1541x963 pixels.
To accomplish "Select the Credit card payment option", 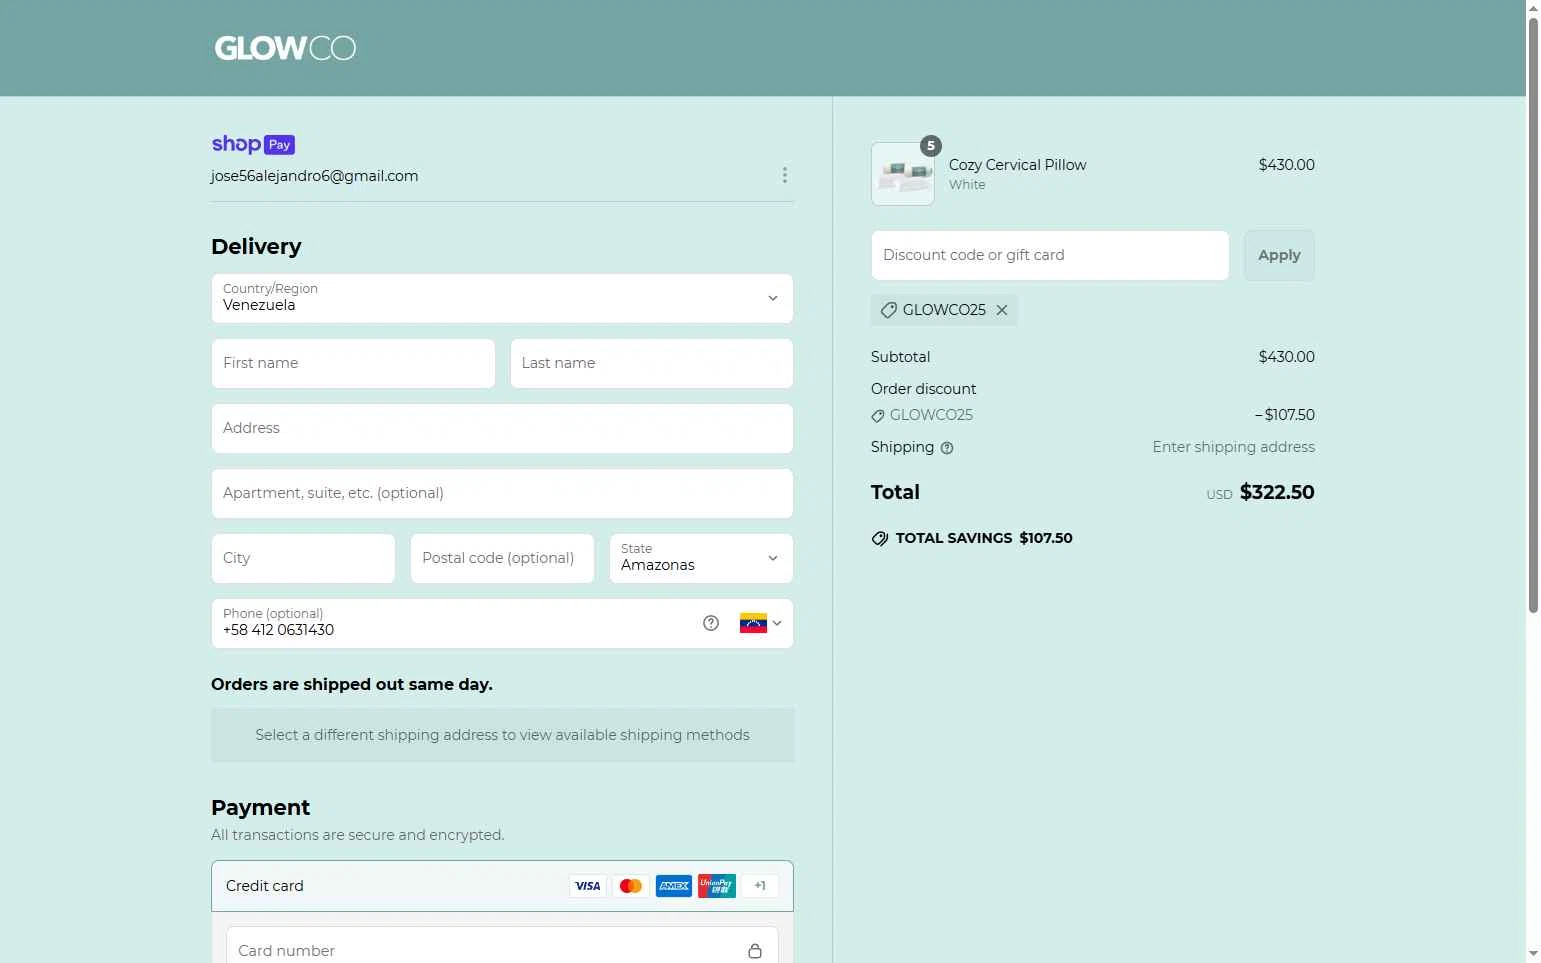I will point(502,886).
